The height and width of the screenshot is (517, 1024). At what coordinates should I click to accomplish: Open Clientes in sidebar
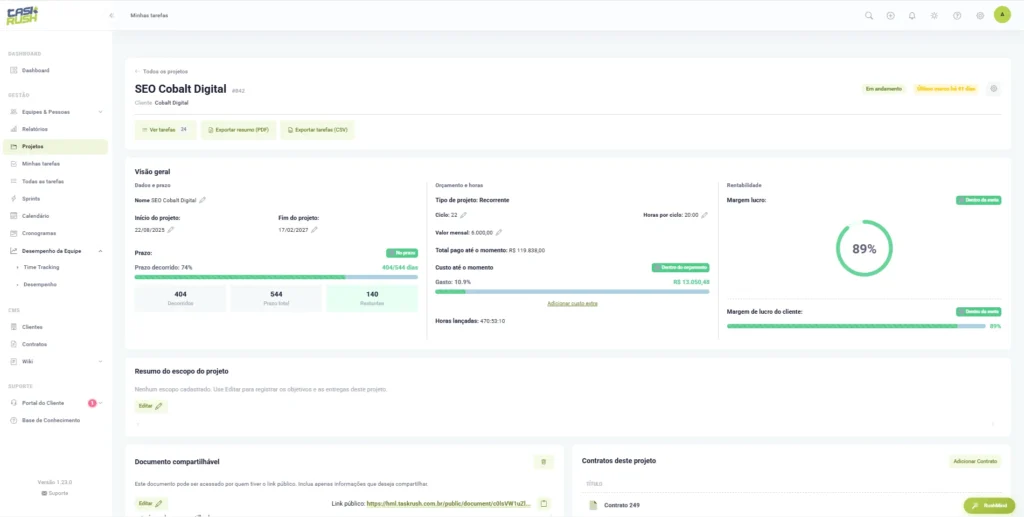[x=56, y=327]
